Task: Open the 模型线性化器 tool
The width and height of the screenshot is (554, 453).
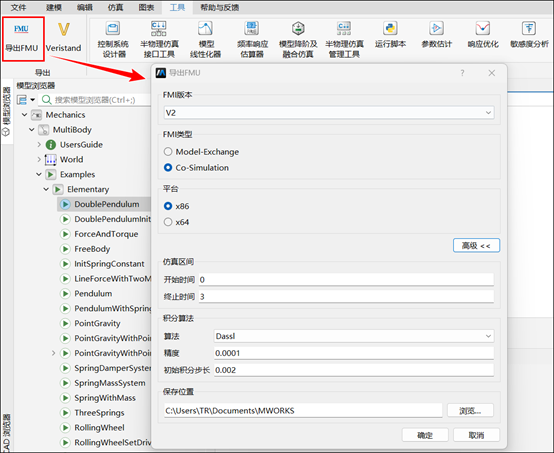Action: [205, 39]
